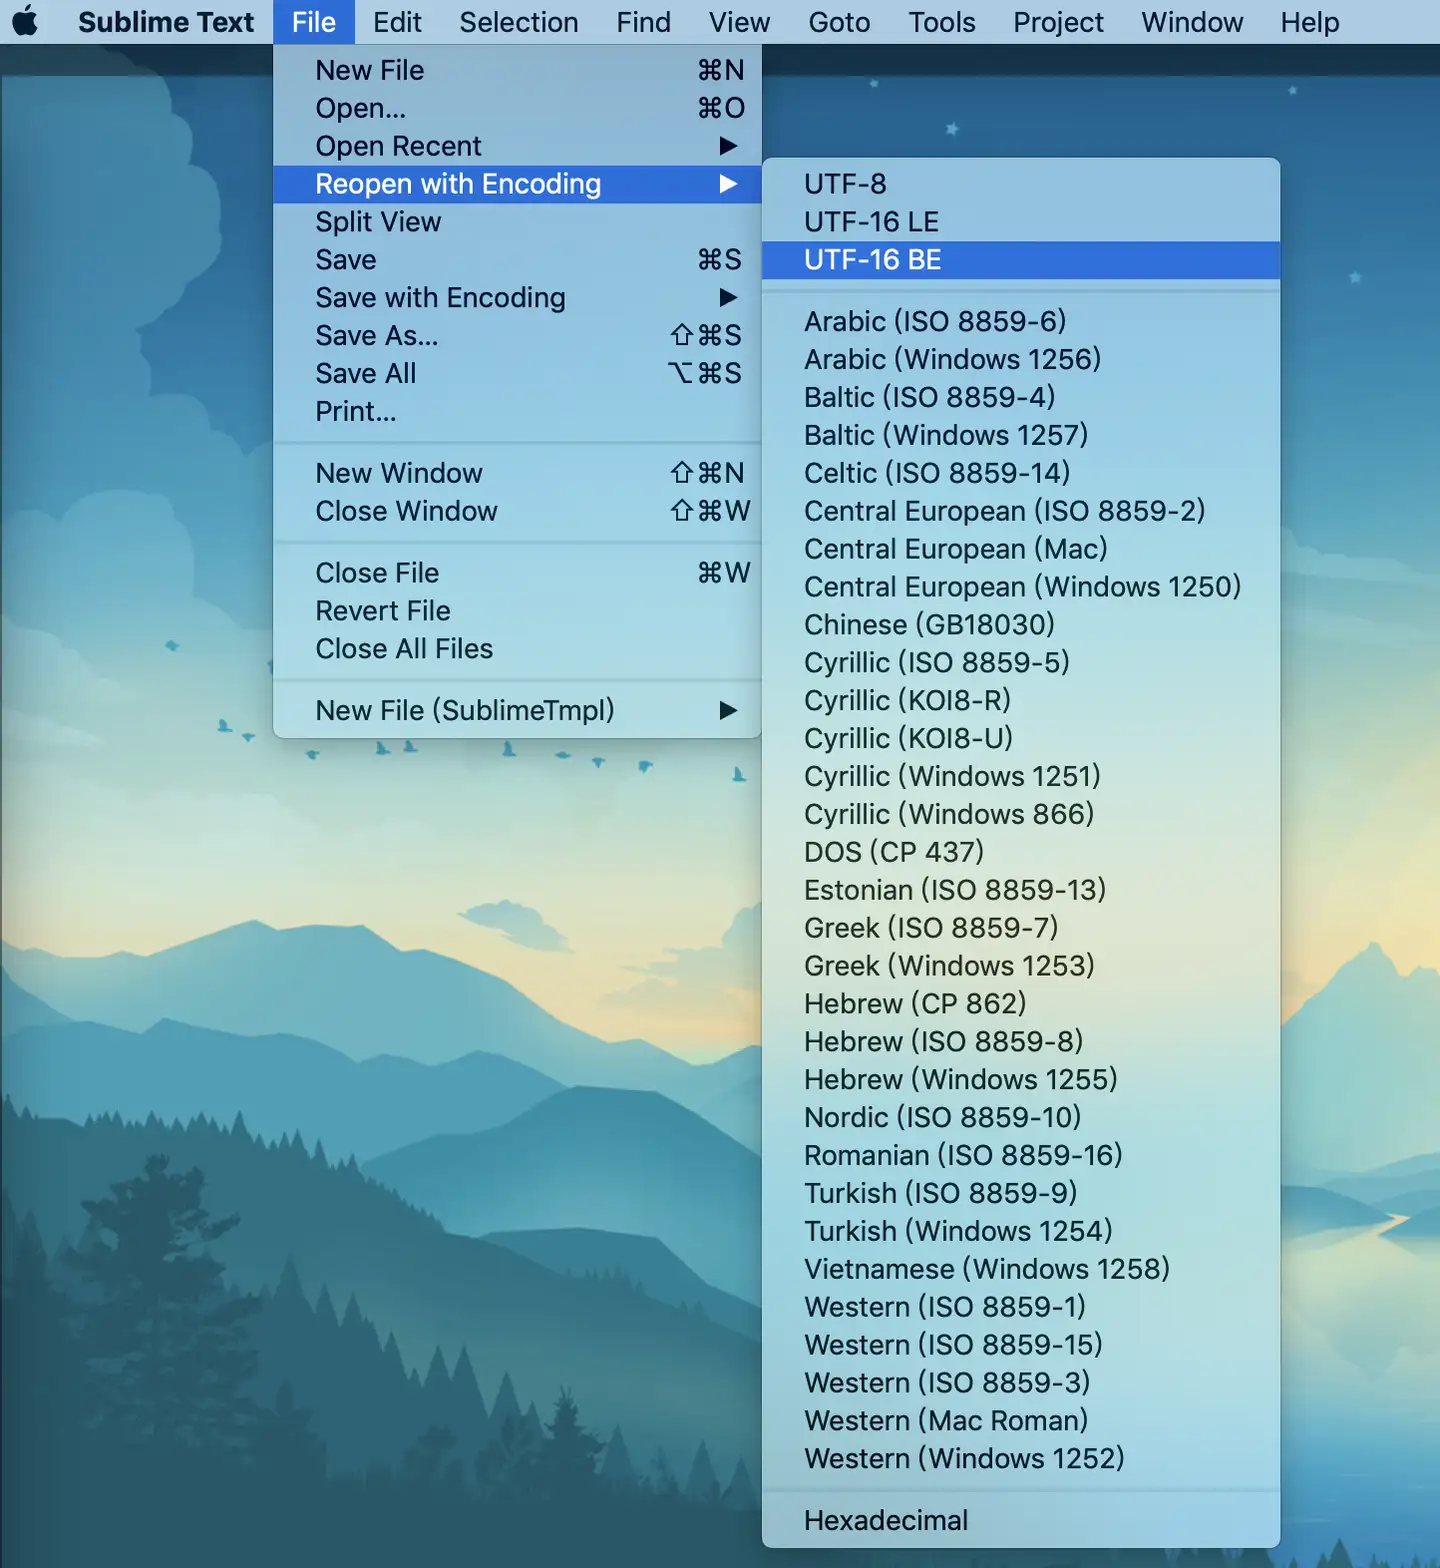Open the Sublime Text application menu
1440x1568 pixels.
click(x=166, y=21)
